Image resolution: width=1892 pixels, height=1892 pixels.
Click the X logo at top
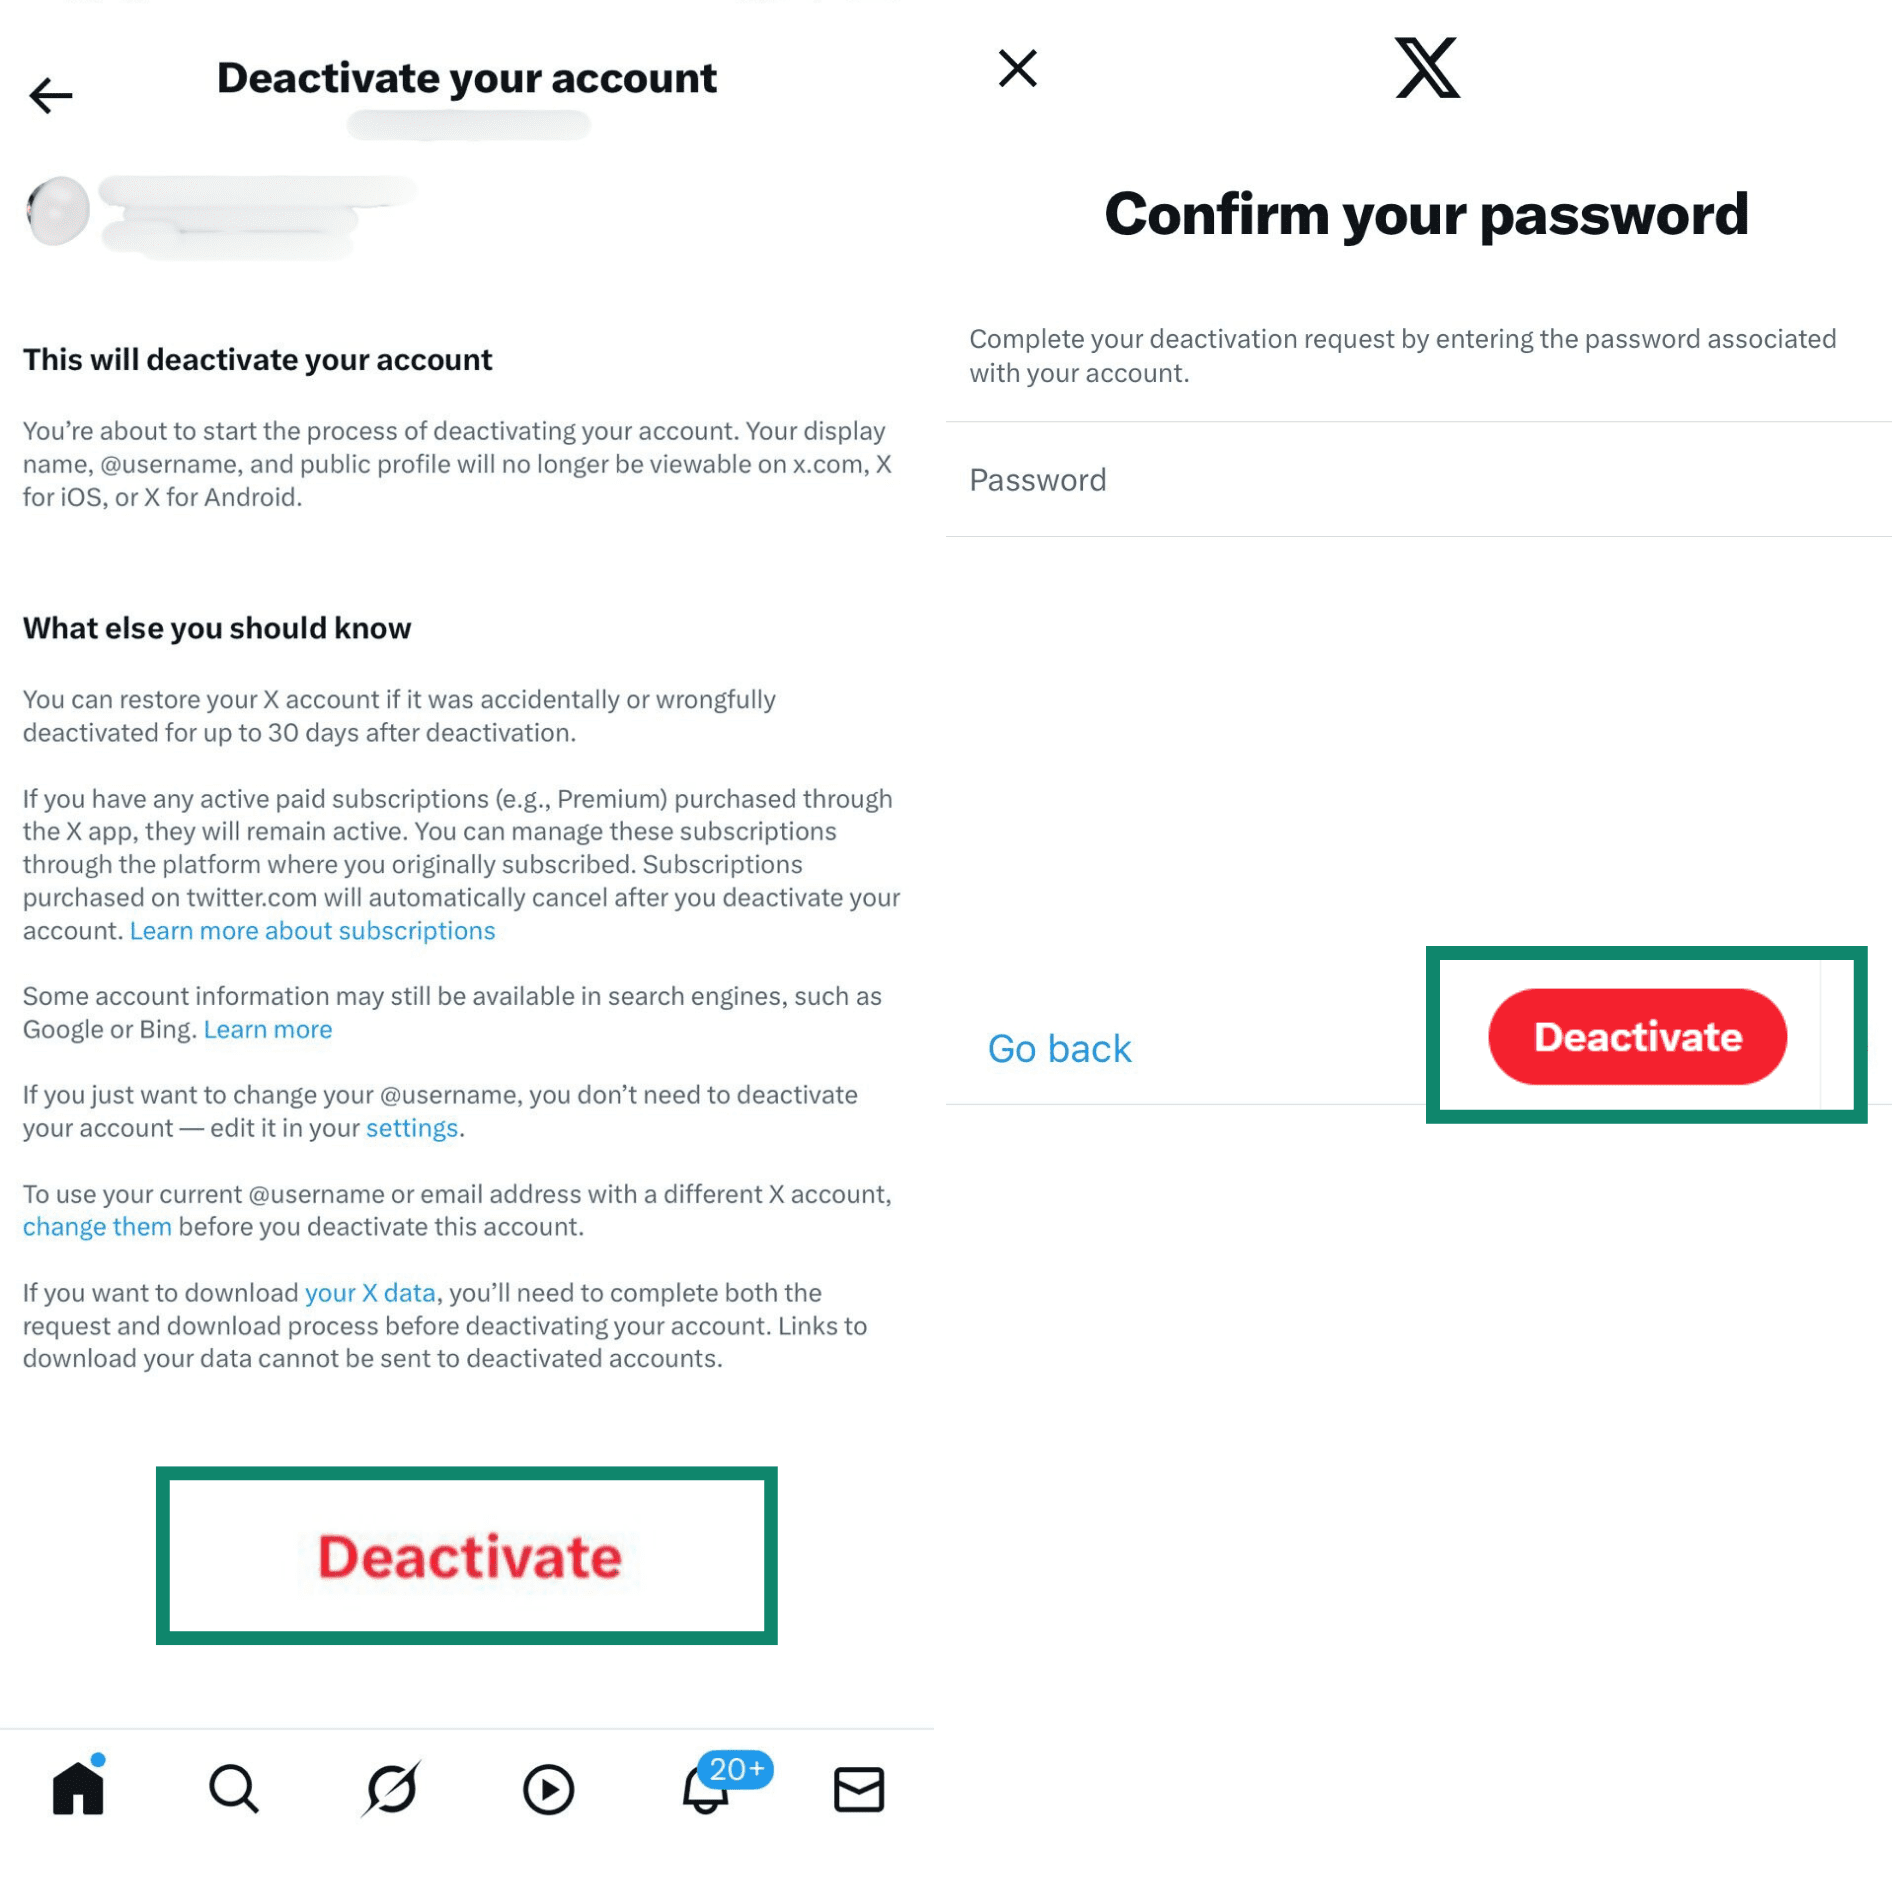click(x=1428, y=68)
